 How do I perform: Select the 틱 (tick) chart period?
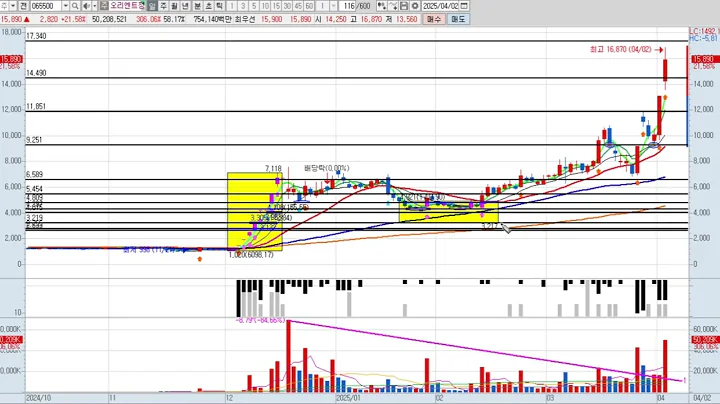click(219, 6)
